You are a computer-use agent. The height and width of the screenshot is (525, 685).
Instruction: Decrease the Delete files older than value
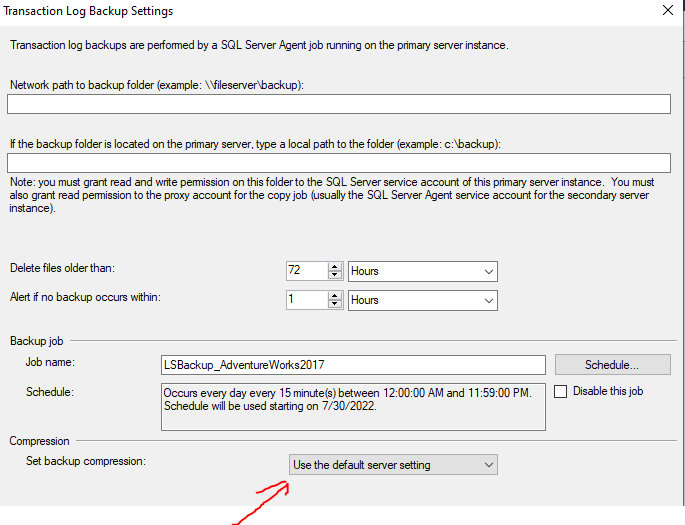click(335, 275)
